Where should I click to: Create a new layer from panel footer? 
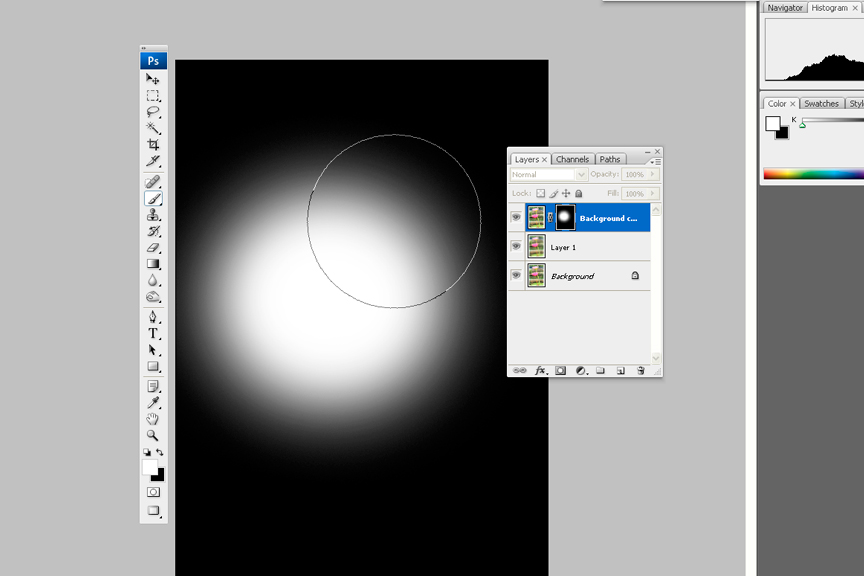pyautogui.click(x=620, y=370)
